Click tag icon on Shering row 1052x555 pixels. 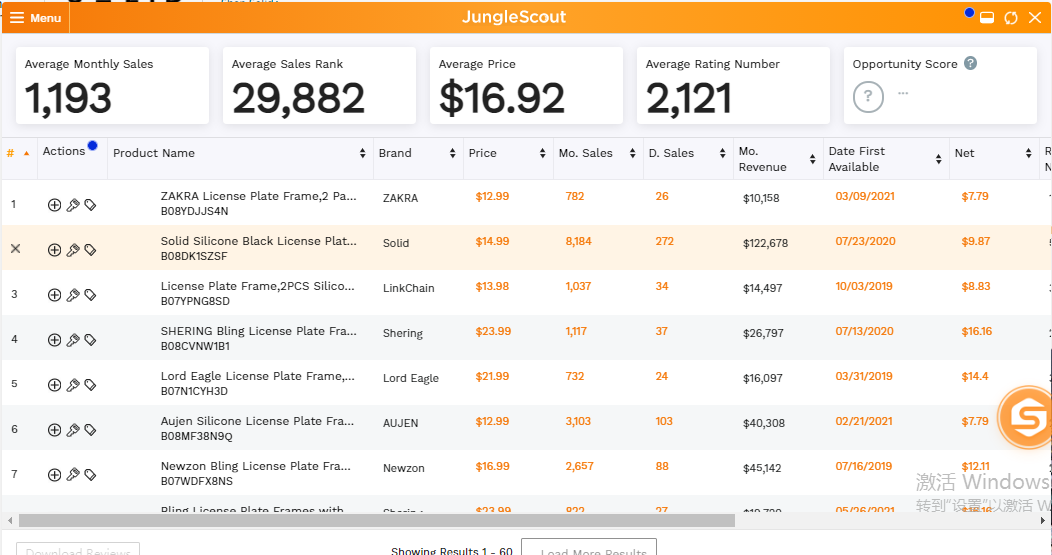point(90,340)
